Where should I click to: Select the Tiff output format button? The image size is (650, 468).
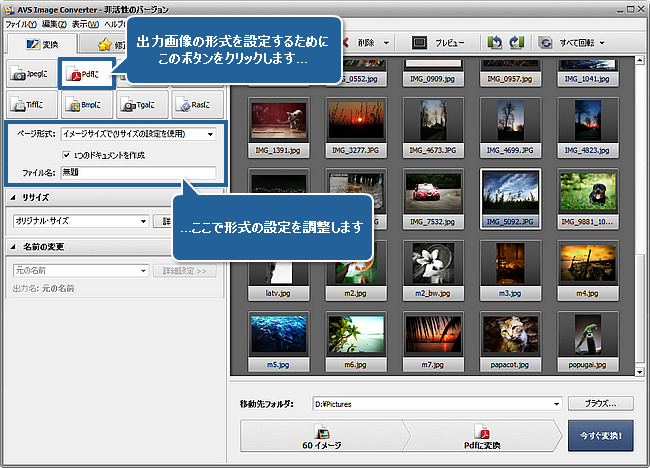(31, 103)
